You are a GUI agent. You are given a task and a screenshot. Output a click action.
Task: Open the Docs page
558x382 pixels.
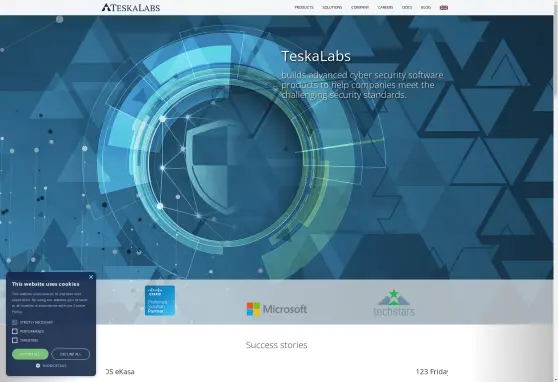[407, 7]
